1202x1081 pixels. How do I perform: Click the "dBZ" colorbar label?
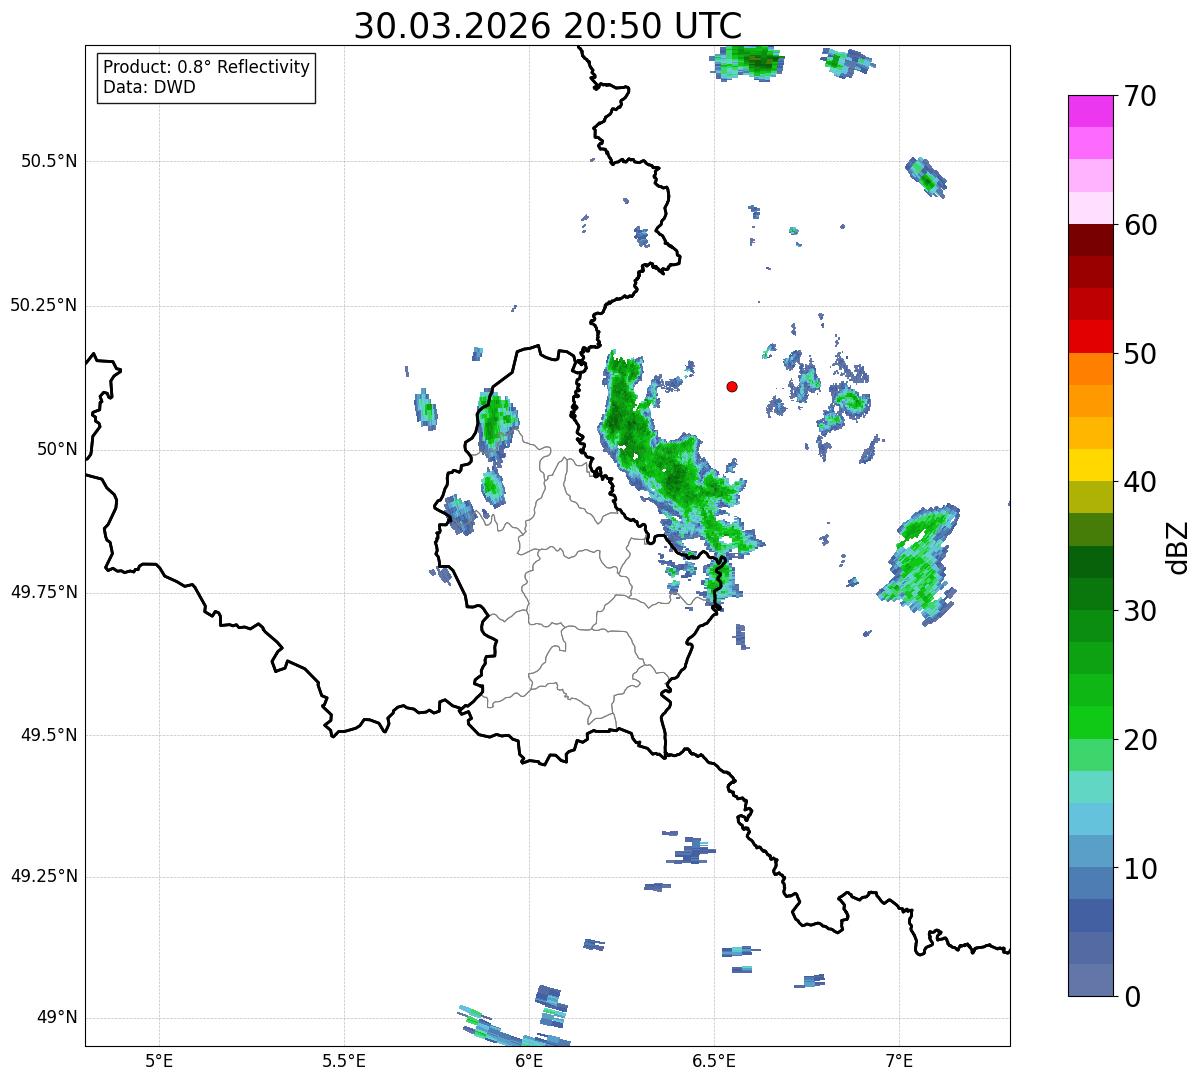click(x=1177, y=546)
